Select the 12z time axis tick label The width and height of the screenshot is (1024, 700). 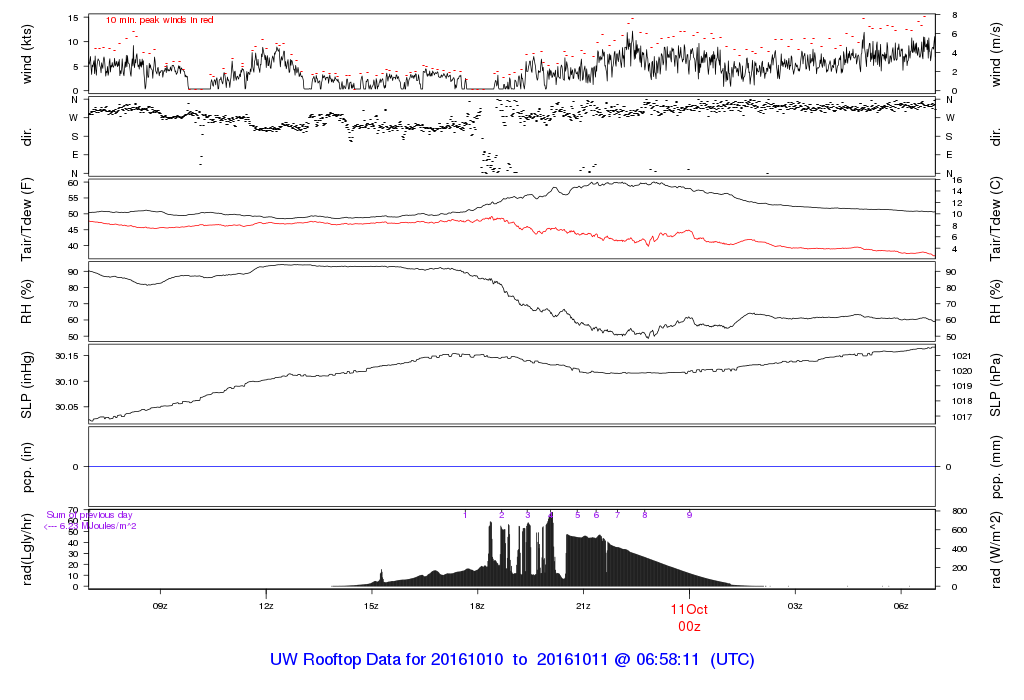pyautogui.click(x=265, y=607)
